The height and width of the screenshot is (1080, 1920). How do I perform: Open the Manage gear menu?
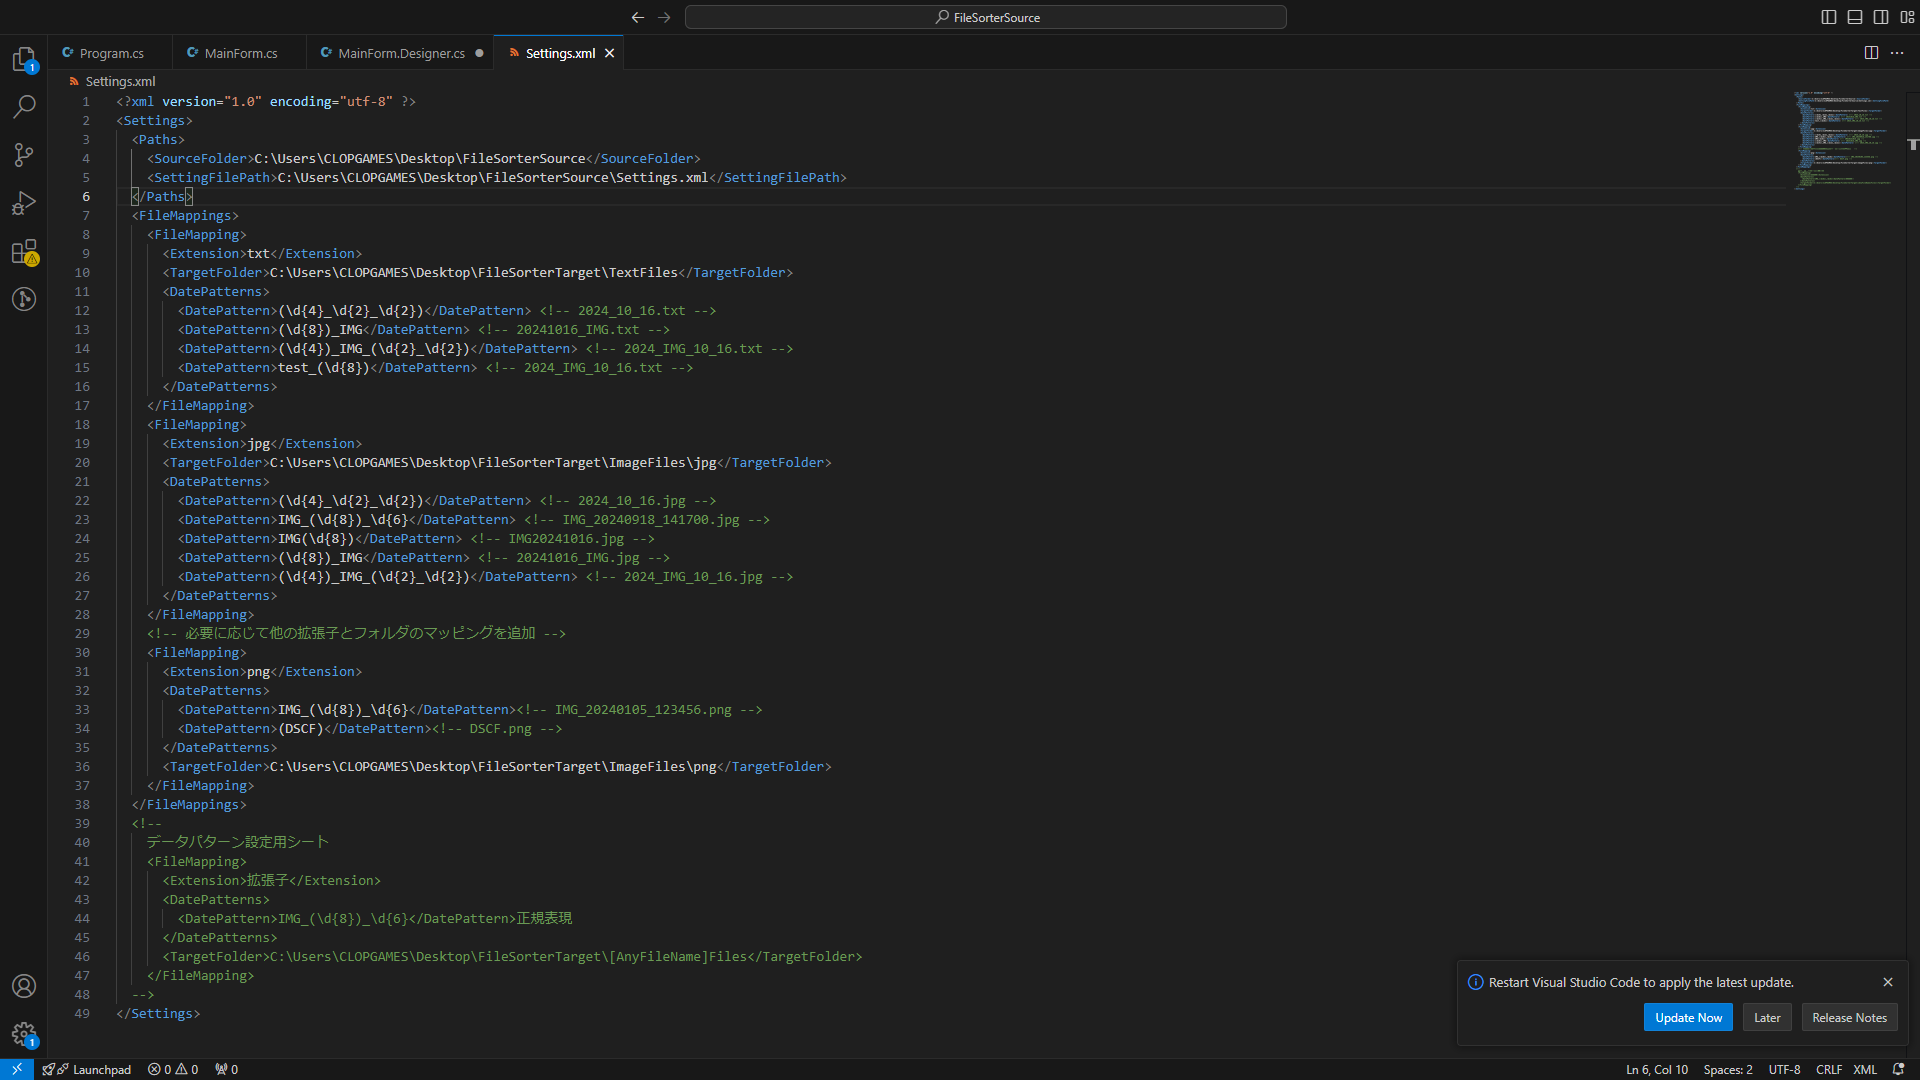tap(24, 1034)
